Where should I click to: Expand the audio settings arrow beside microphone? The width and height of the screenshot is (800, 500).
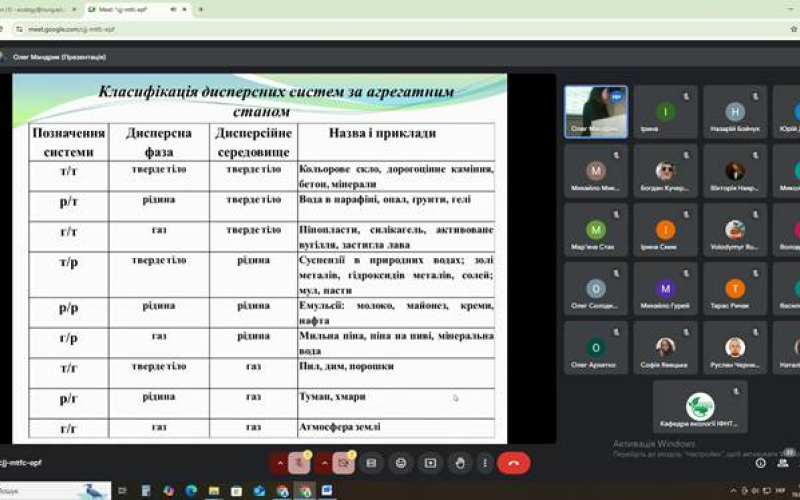coord(280,463)
